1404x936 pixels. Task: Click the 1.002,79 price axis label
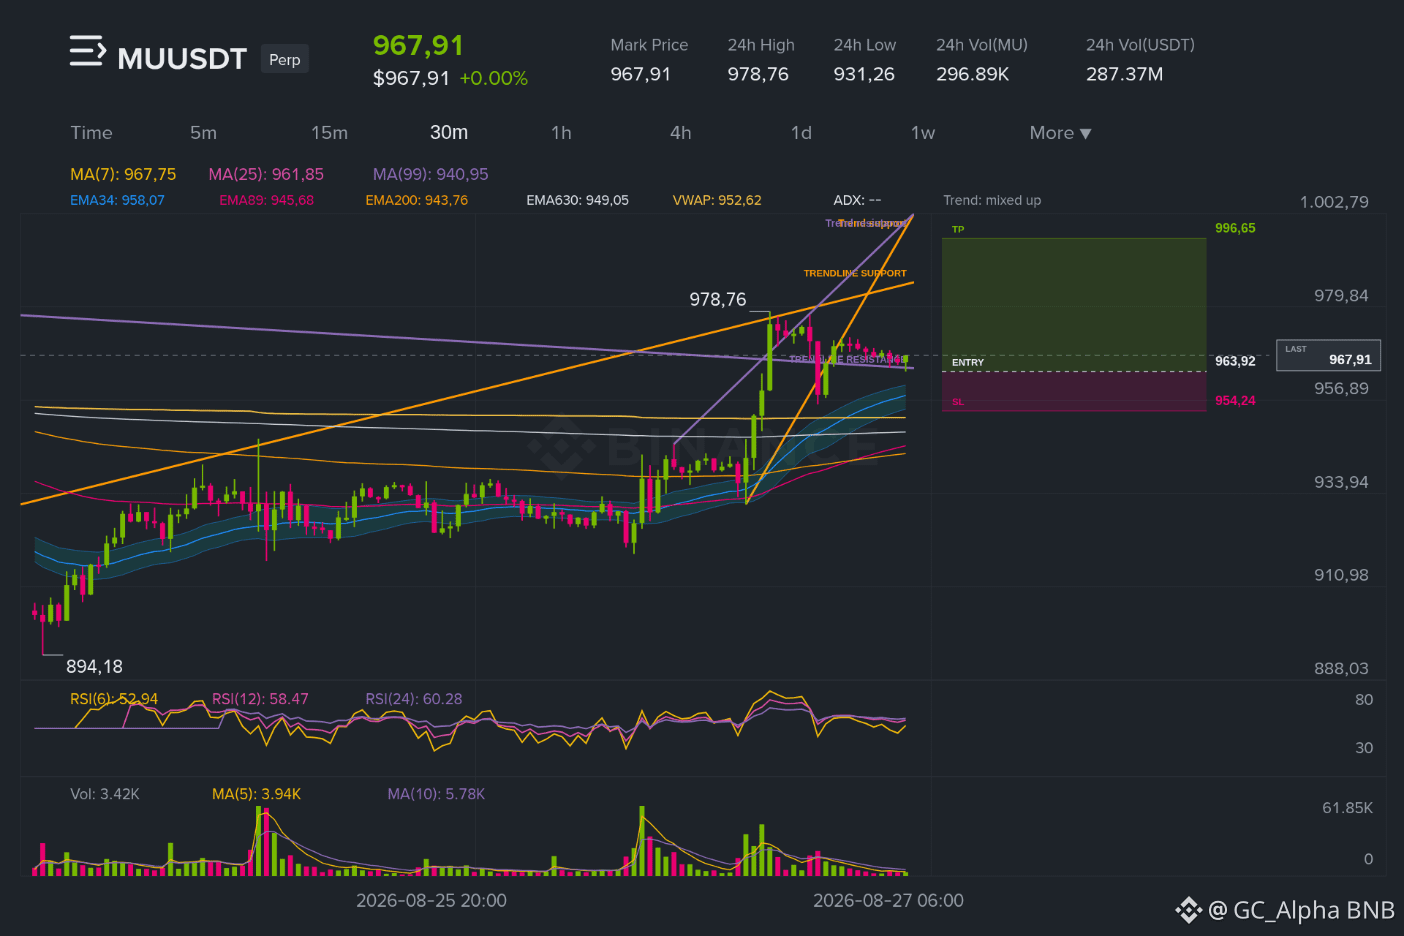(1334, 202)
